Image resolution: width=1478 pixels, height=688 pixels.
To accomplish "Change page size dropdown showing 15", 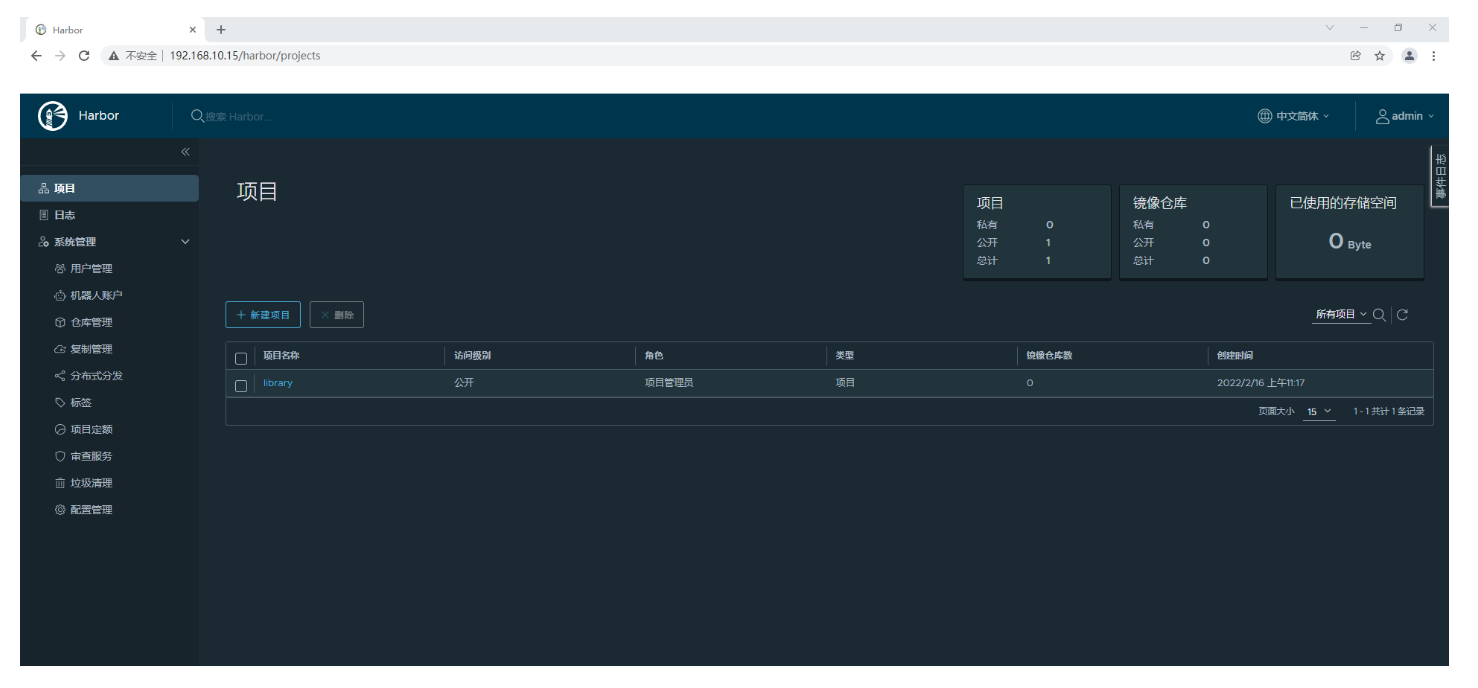I will click(1319, 411).
